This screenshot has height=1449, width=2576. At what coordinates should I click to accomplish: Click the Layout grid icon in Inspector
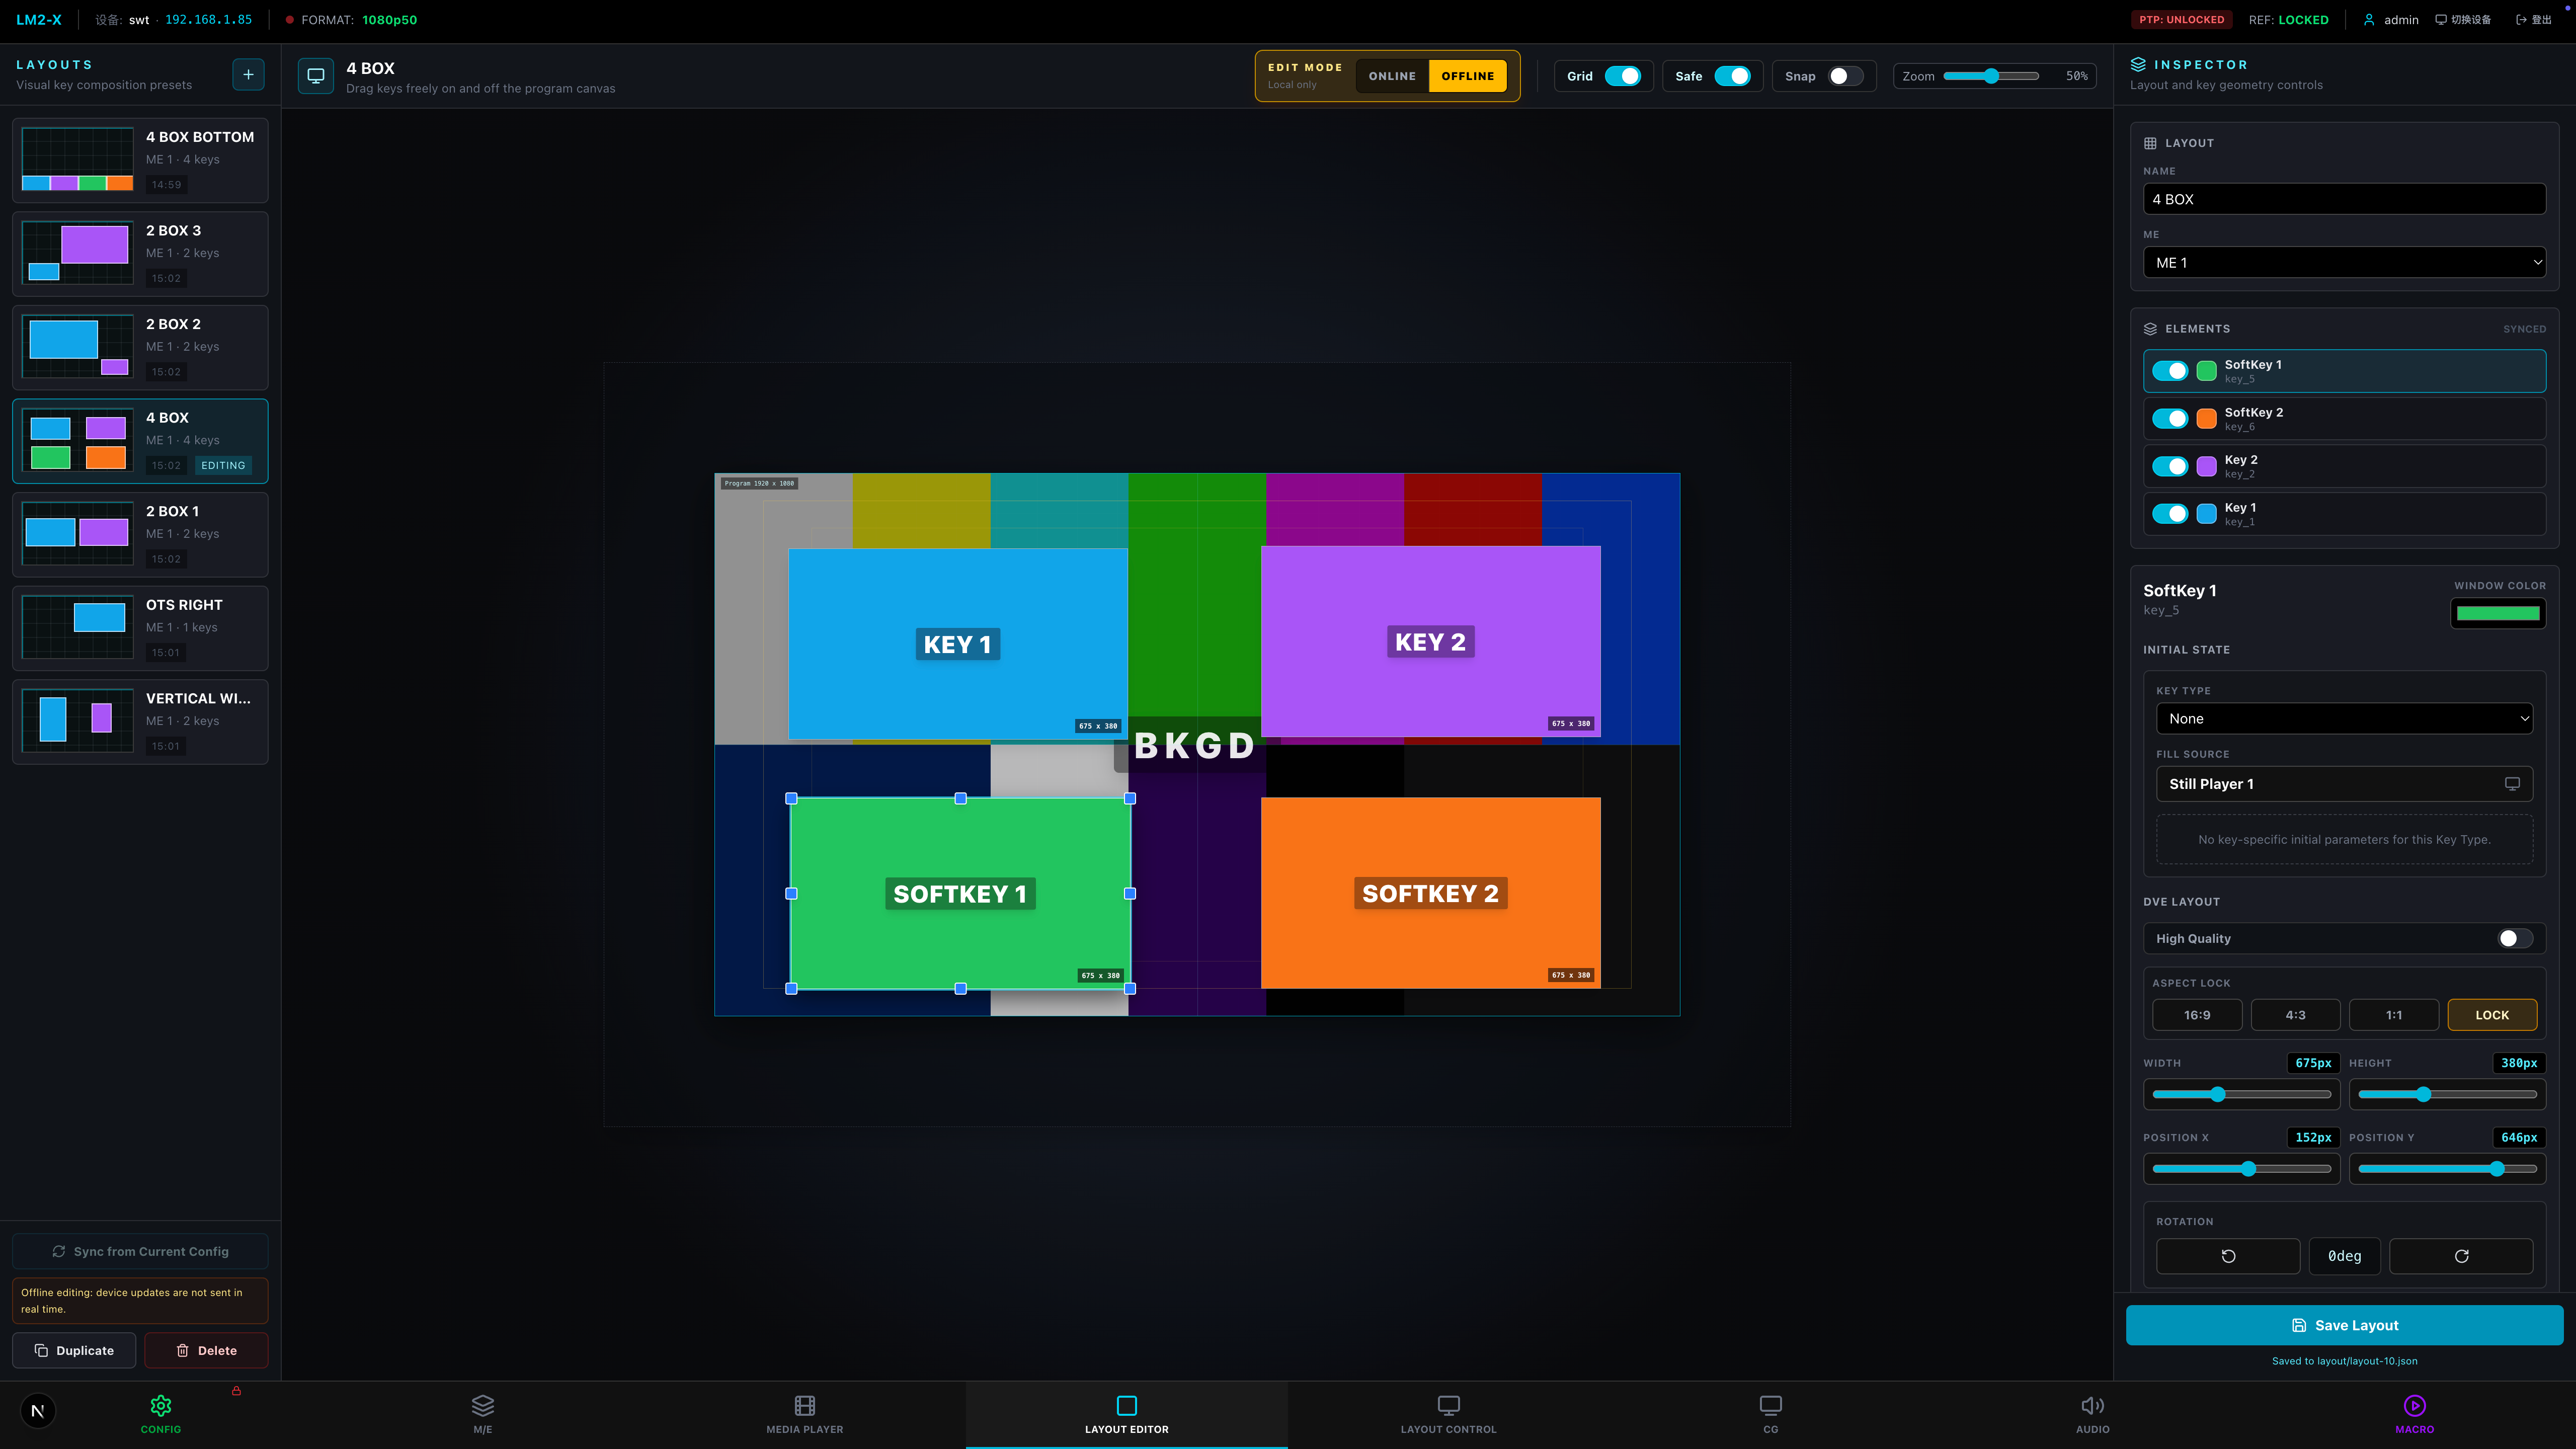[2150, 143]
